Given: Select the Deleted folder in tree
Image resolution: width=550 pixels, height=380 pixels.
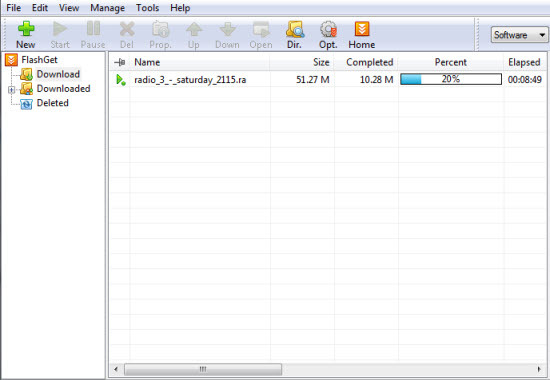Looking at the screenshot, I should point(53,103).
